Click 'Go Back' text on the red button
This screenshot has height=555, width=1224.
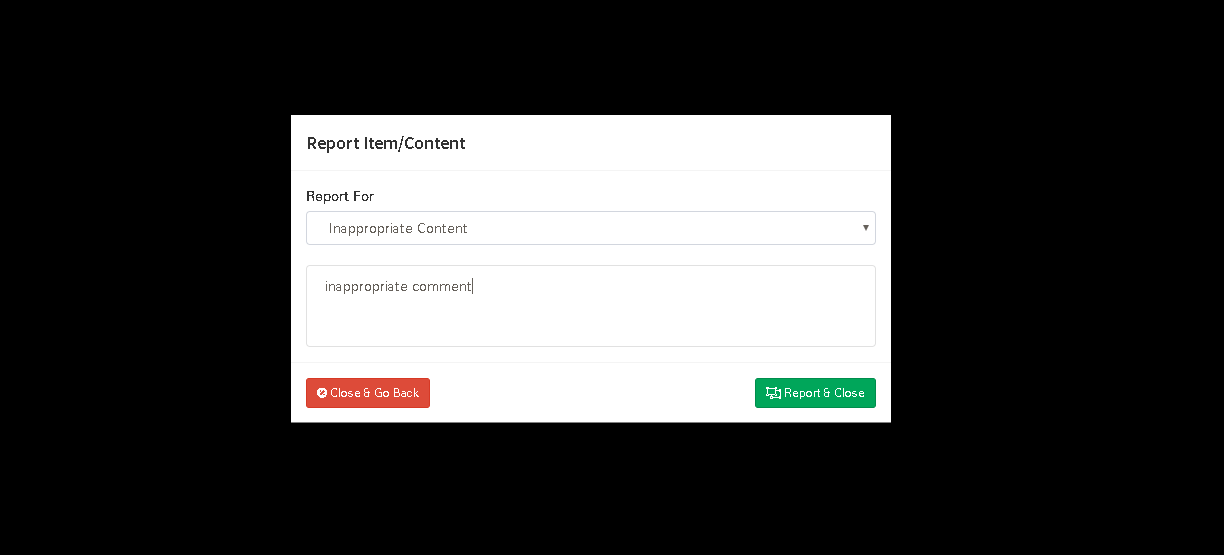(x=397, y=393)
